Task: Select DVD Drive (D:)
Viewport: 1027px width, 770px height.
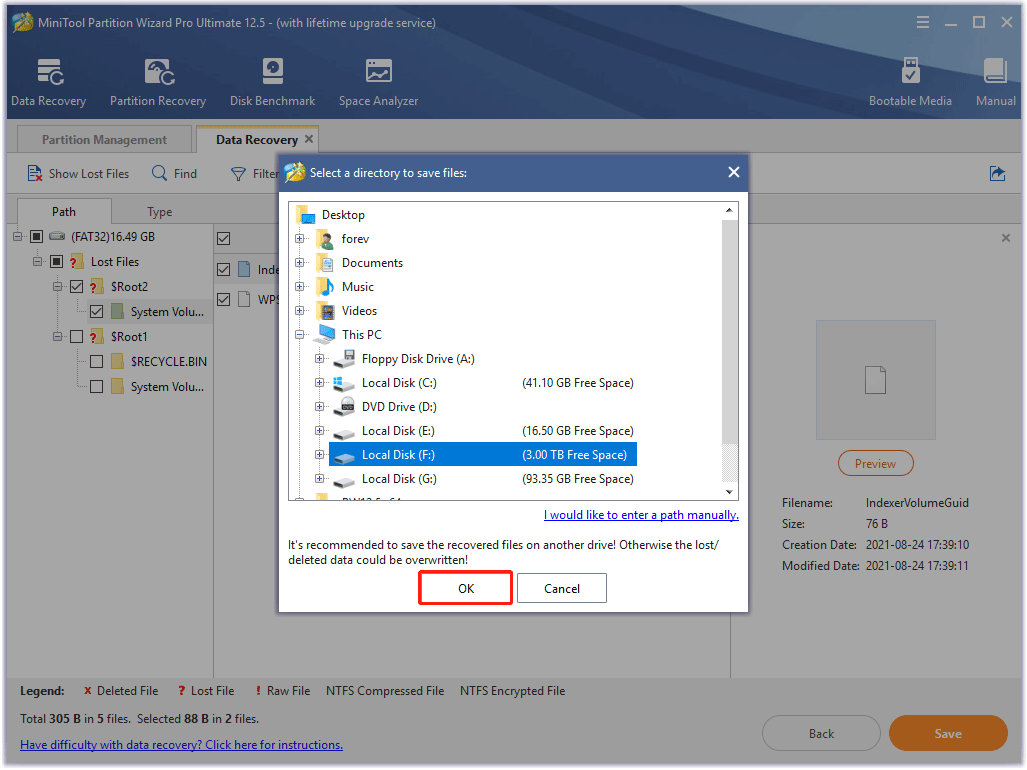Action: click(399, 407)
